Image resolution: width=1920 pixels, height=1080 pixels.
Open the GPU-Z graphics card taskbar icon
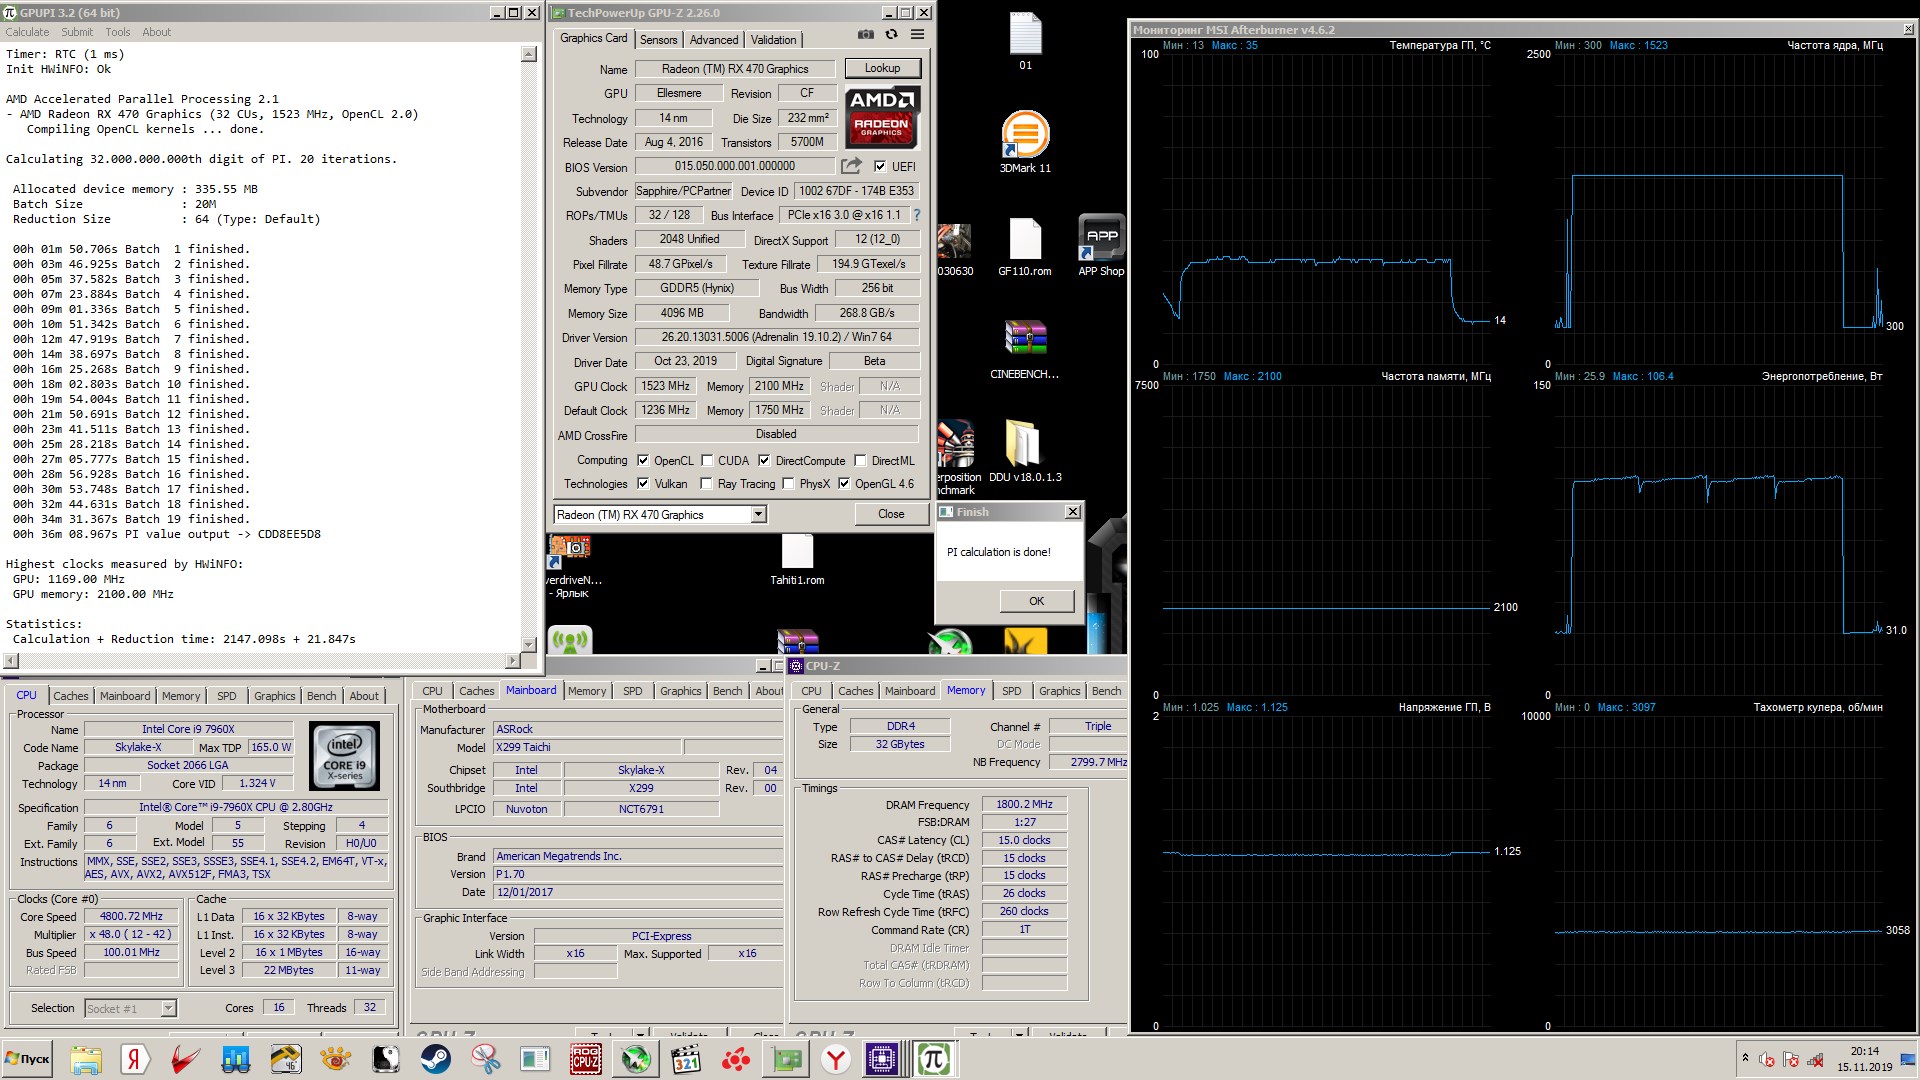point(785,1059)
